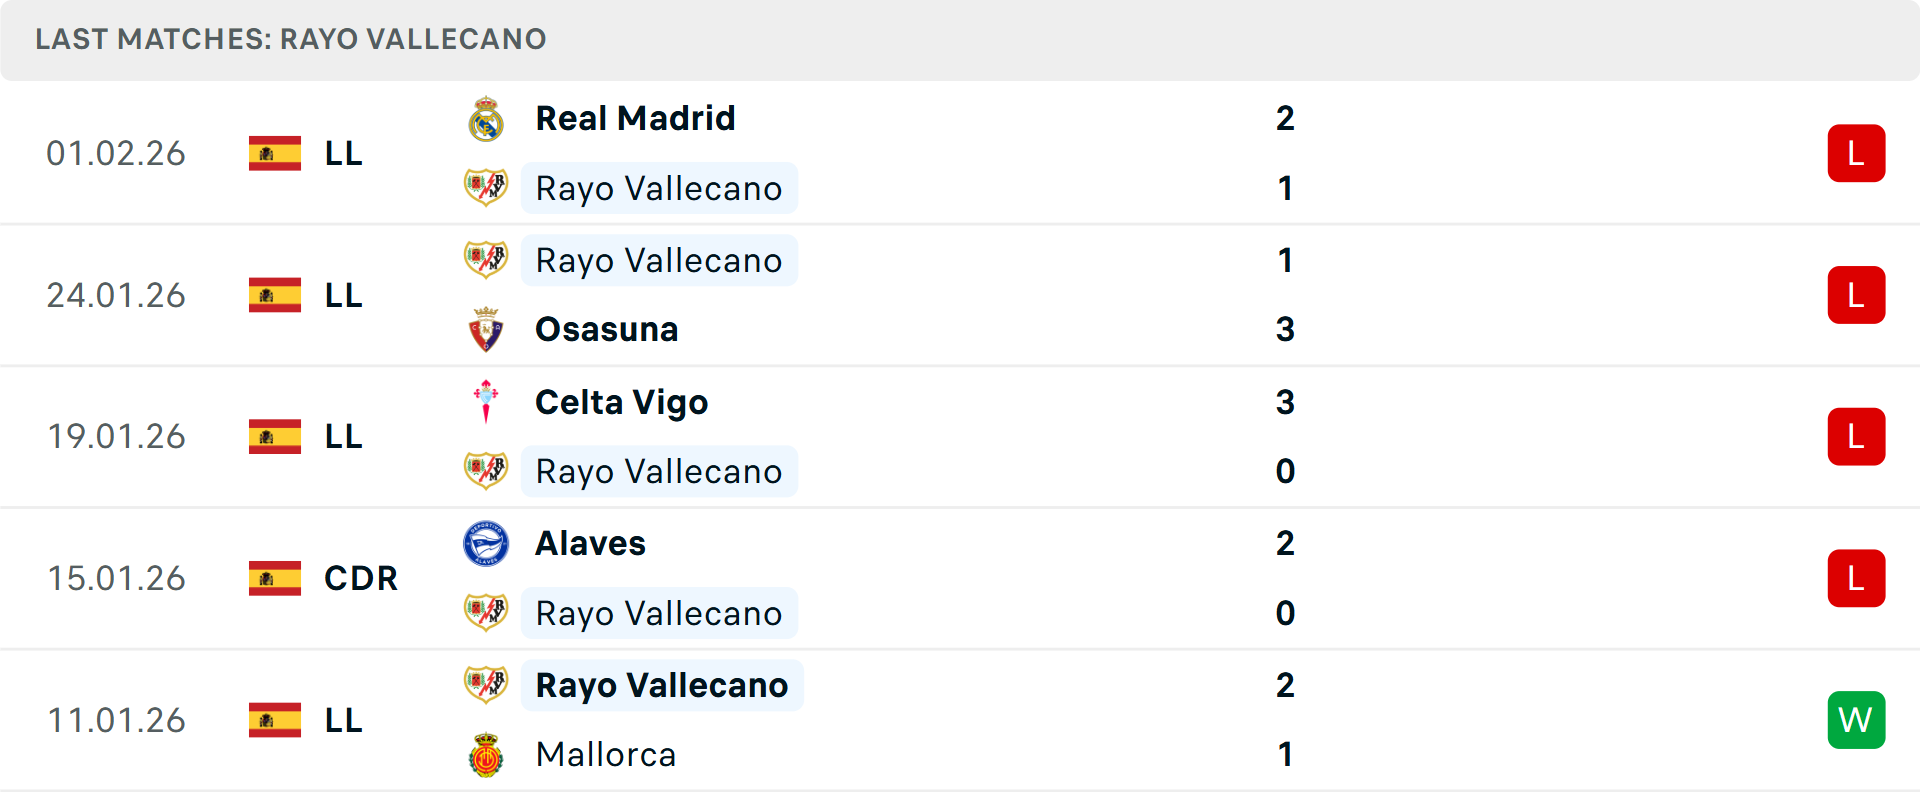
Task: Click the Spain flag beside the 01.02.26 match
Action: point(275,153)
